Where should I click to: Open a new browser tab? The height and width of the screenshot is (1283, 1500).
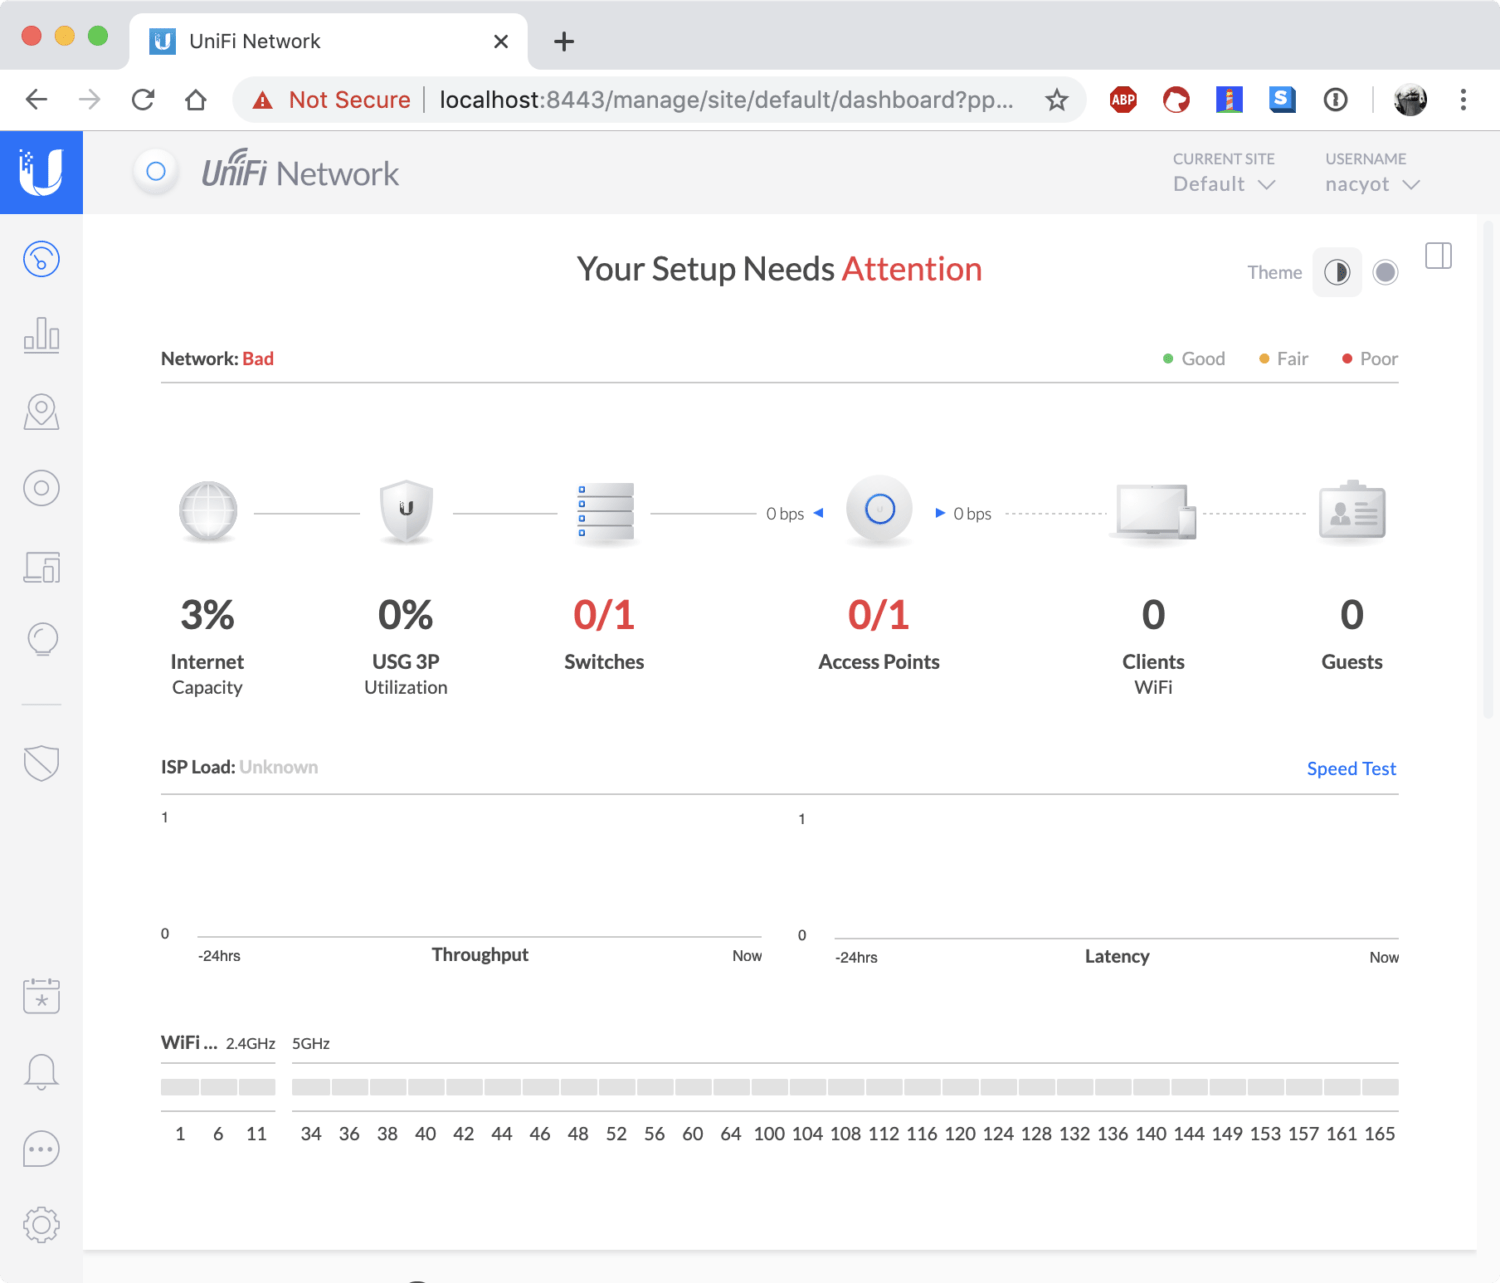click(x=564, y=41)
